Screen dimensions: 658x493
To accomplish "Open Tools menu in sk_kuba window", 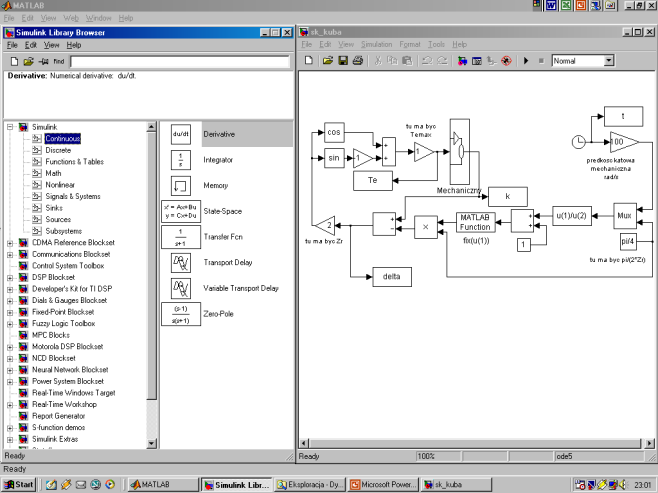I will click(436, 44).
